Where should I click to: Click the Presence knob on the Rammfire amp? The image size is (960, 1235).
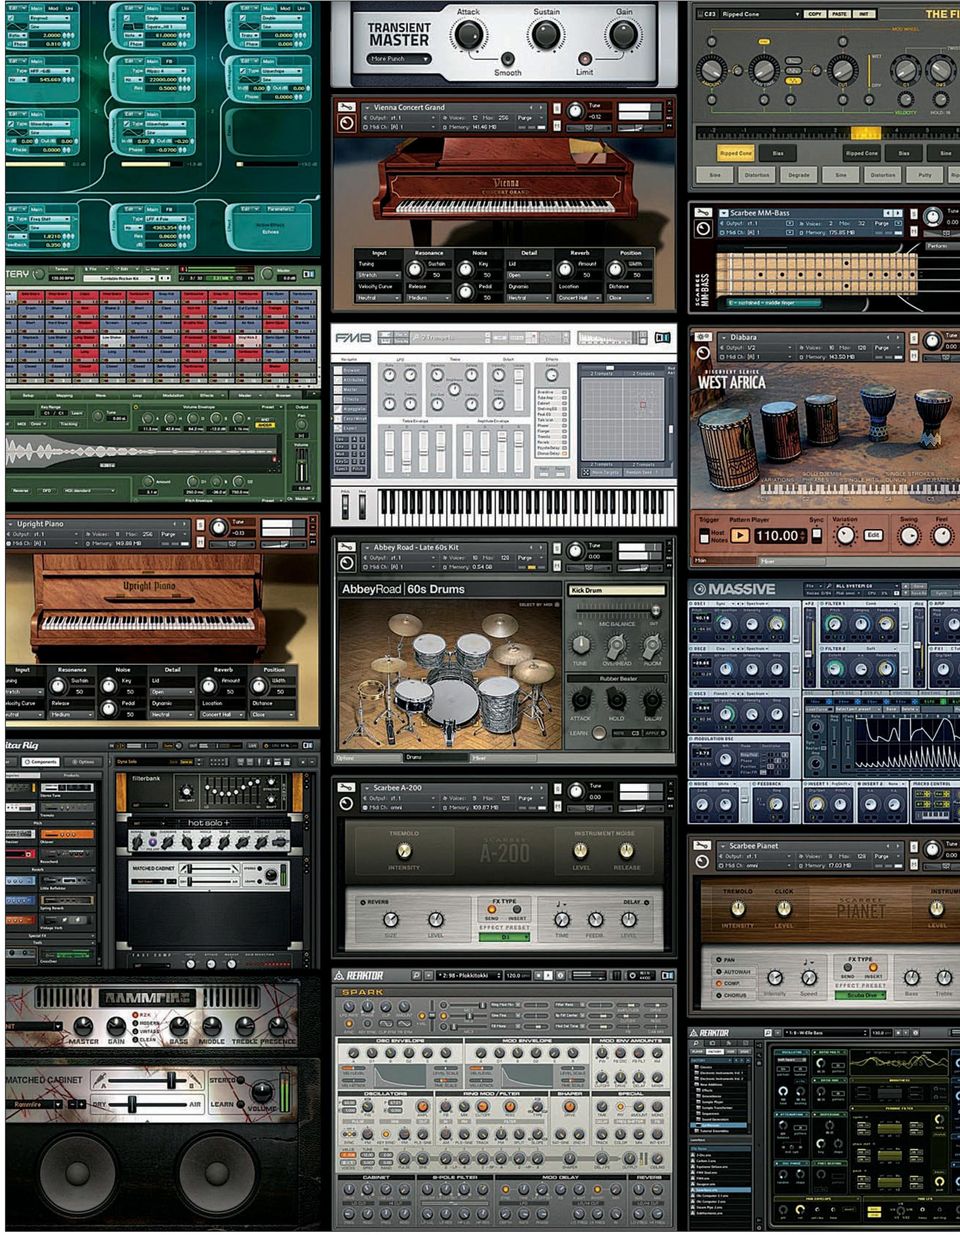[x=277, y=1026]
